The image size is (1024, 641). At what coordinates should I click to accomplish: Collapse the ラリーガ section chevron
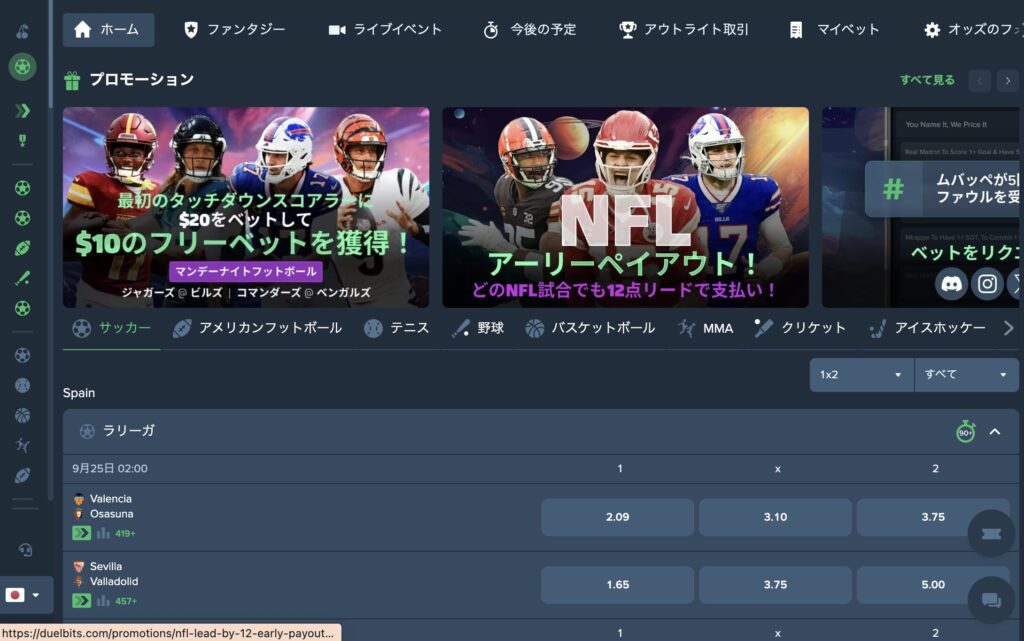[x=995, y=431]
